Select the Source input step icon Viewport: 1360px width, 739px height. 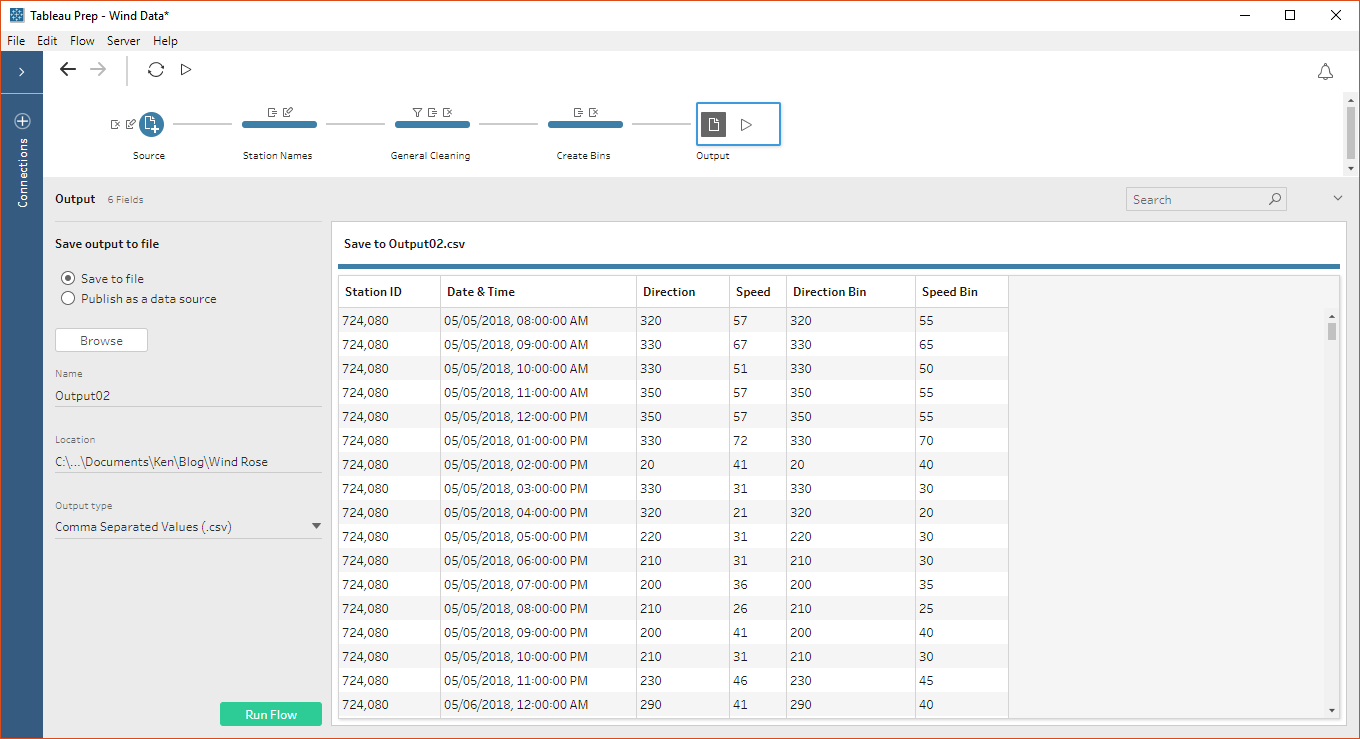coord(150,124)
